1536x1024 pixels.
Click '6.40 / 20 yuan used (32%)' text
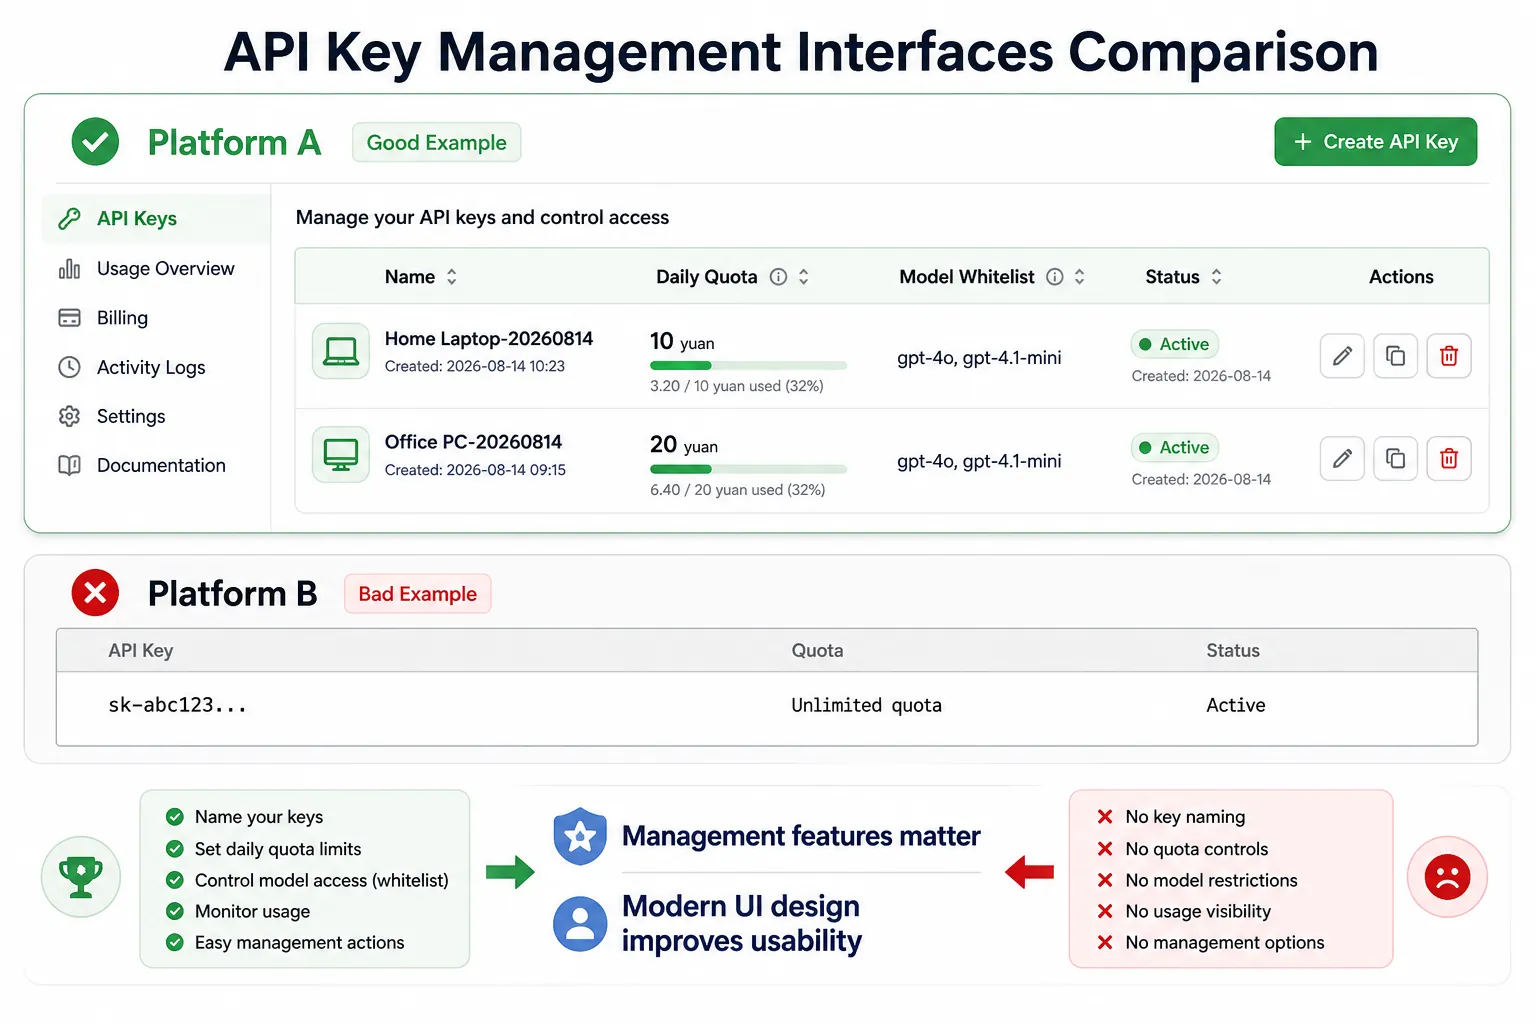click(738, 490)
